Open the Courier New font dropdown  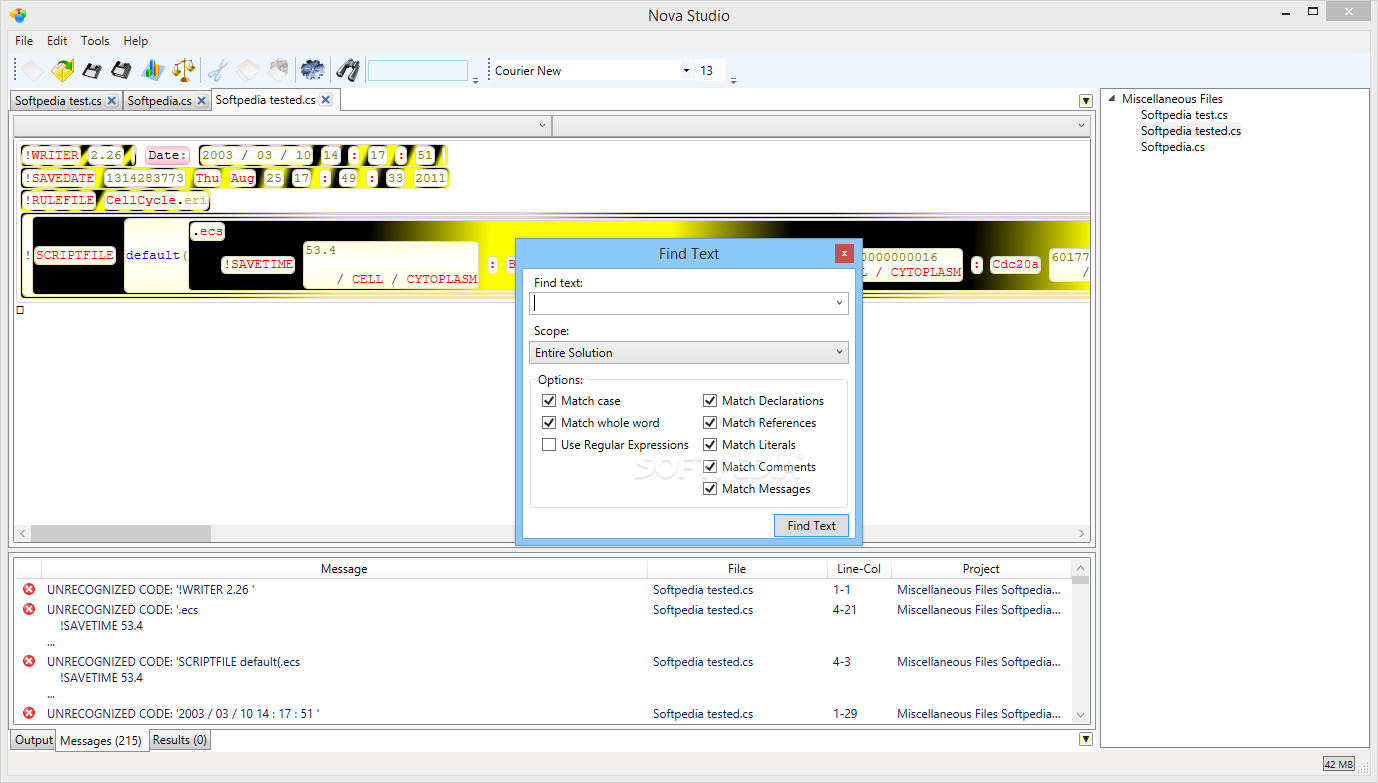686,71
